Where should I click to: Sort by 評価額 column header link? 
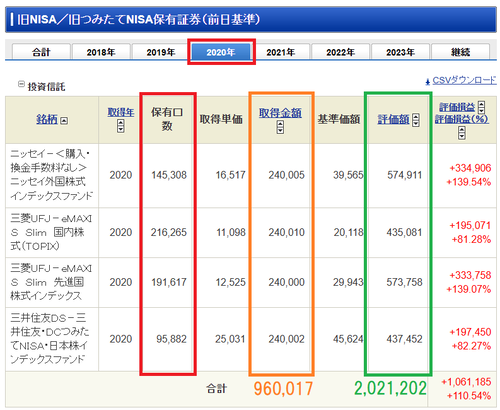pyautogui.click(x=393, y=119)
